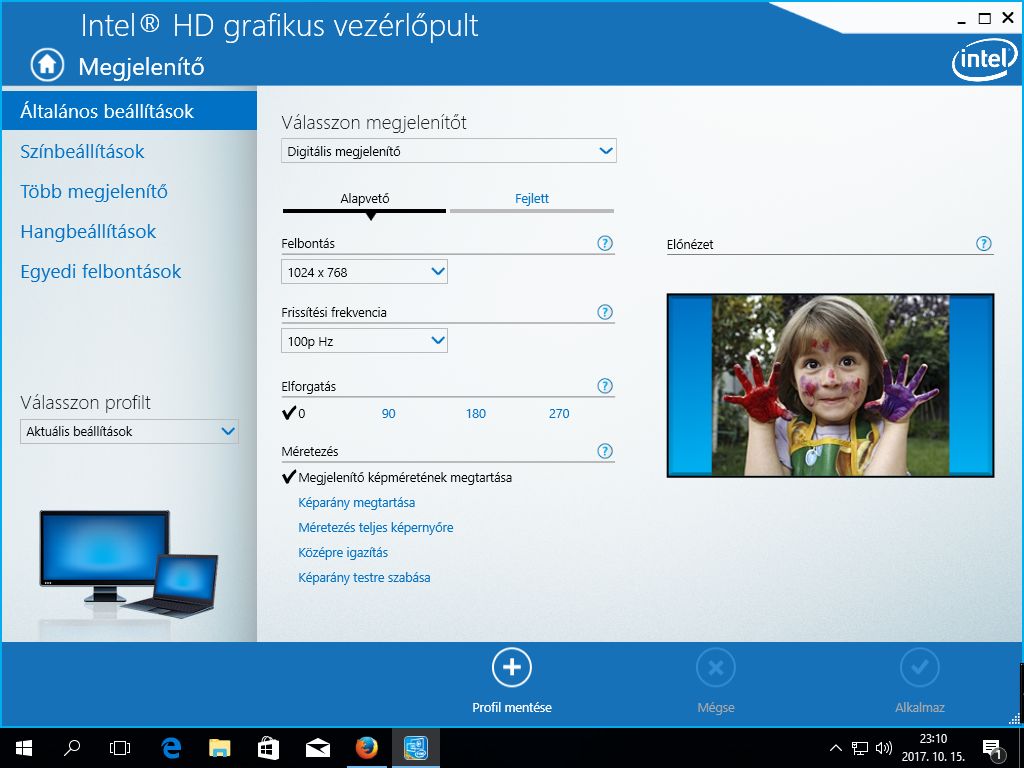Select 270 degree rotation
The height and width of the screenshot is (768, 1024).
tap(559, 413)
